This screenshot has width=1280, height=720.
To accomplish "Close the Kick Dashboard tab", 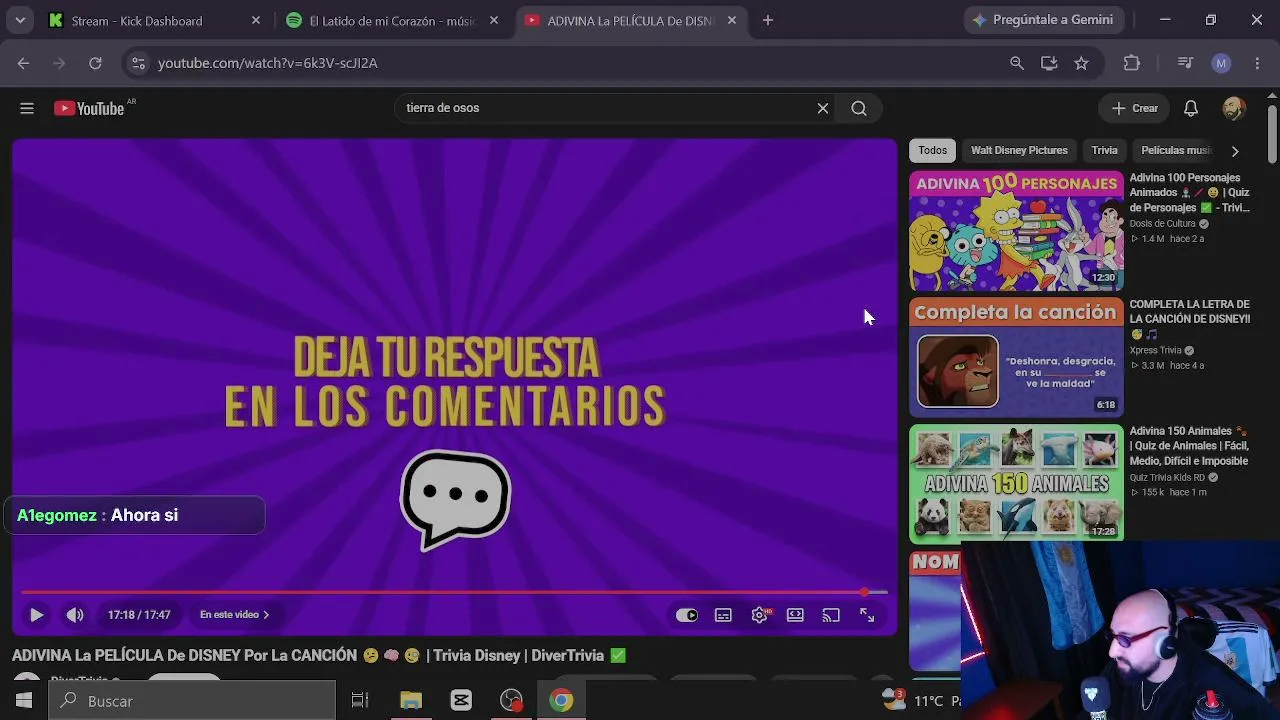I will point(256,20).
